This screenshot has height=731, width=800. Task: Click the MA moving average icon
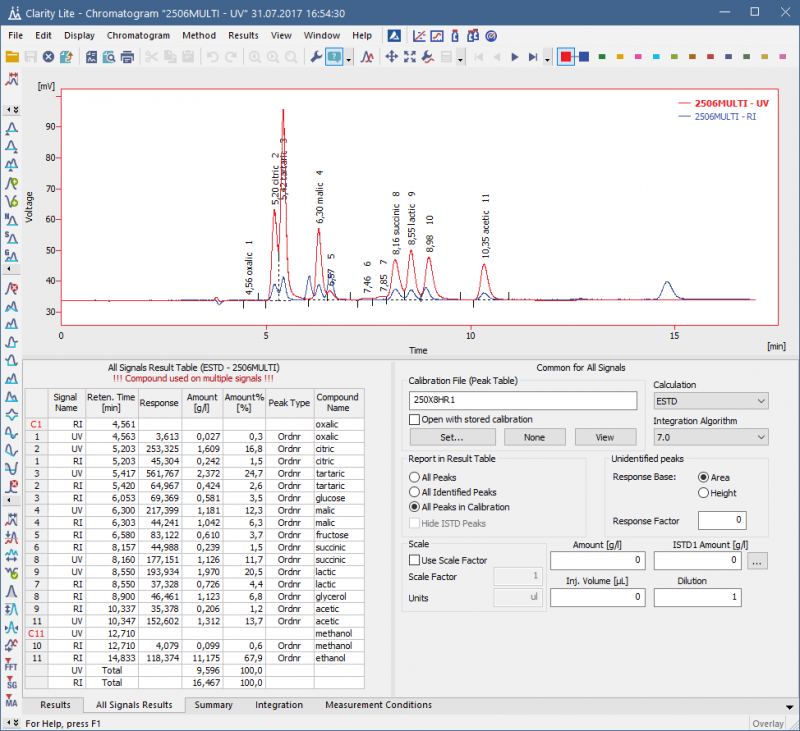(12, 699)
